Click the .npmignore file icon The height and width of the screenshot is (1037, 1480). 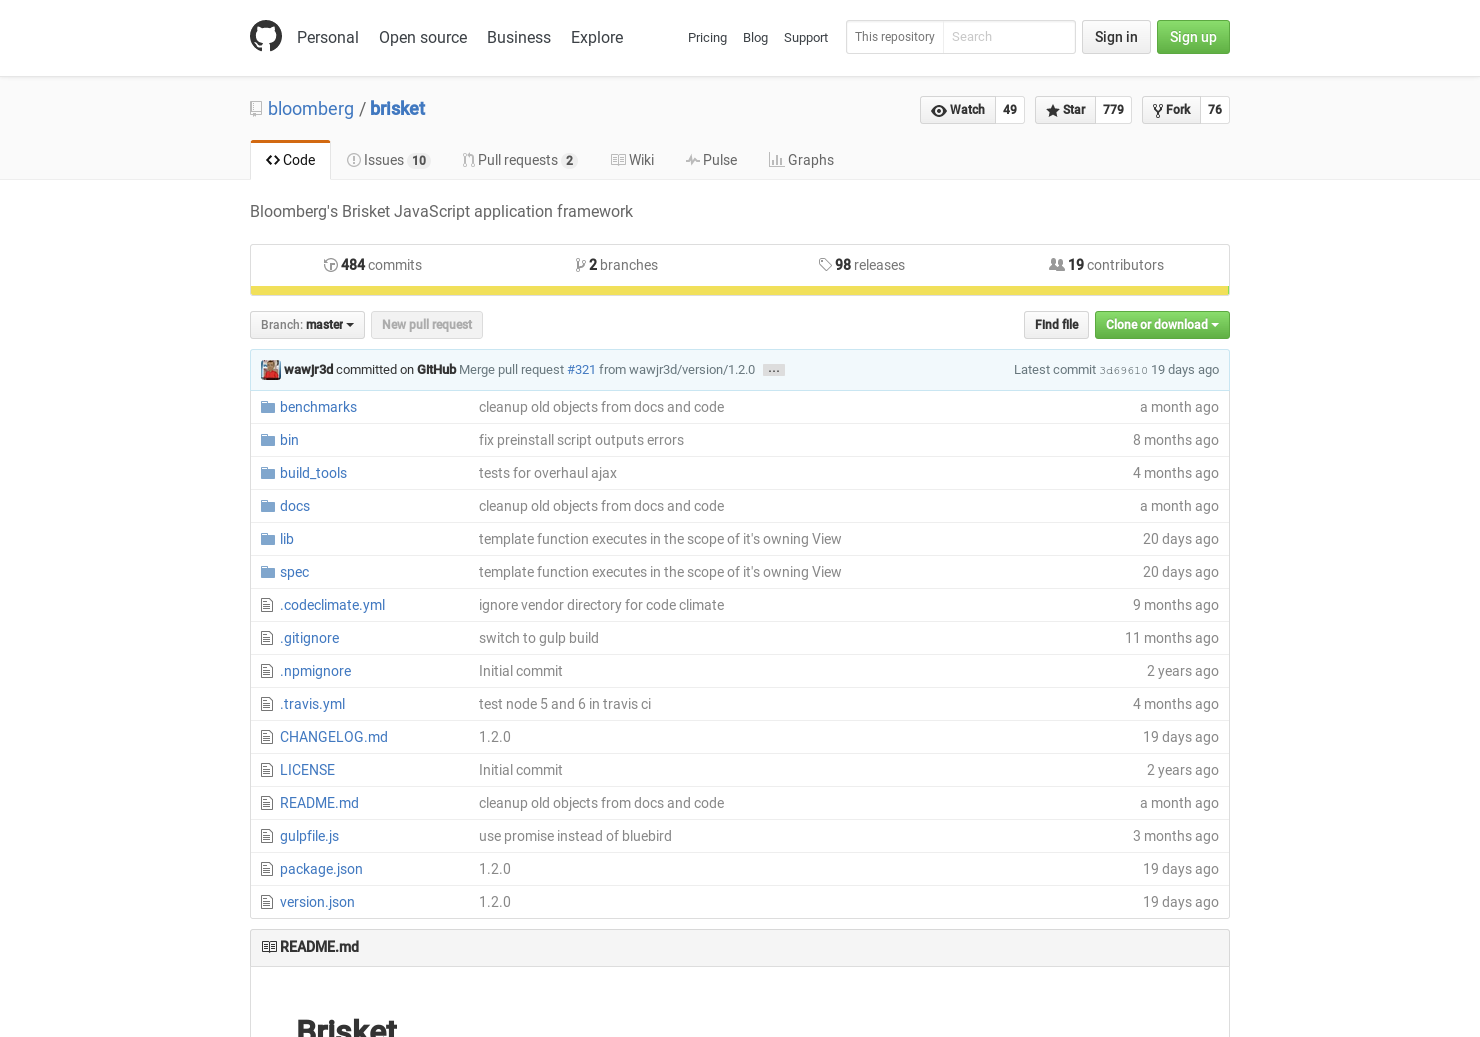[x=267, y=671]
